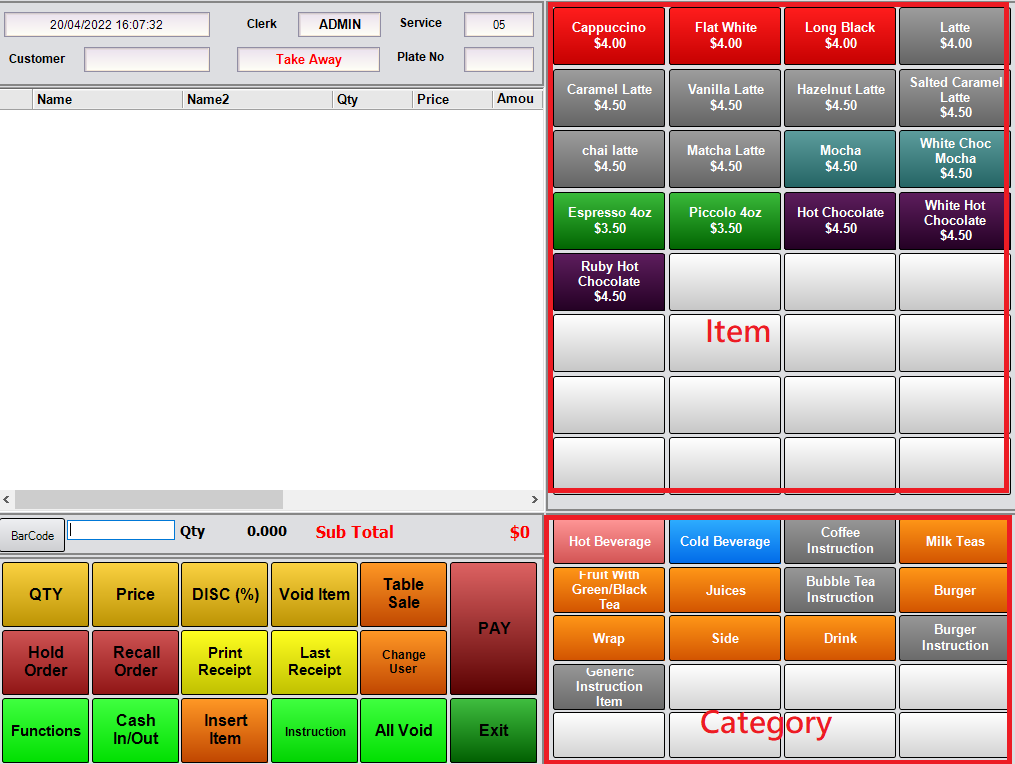Add Matcha Latte to order
Image resolution: width=1015 pixels, height=764 pixels.
click(x=725, y=159)
